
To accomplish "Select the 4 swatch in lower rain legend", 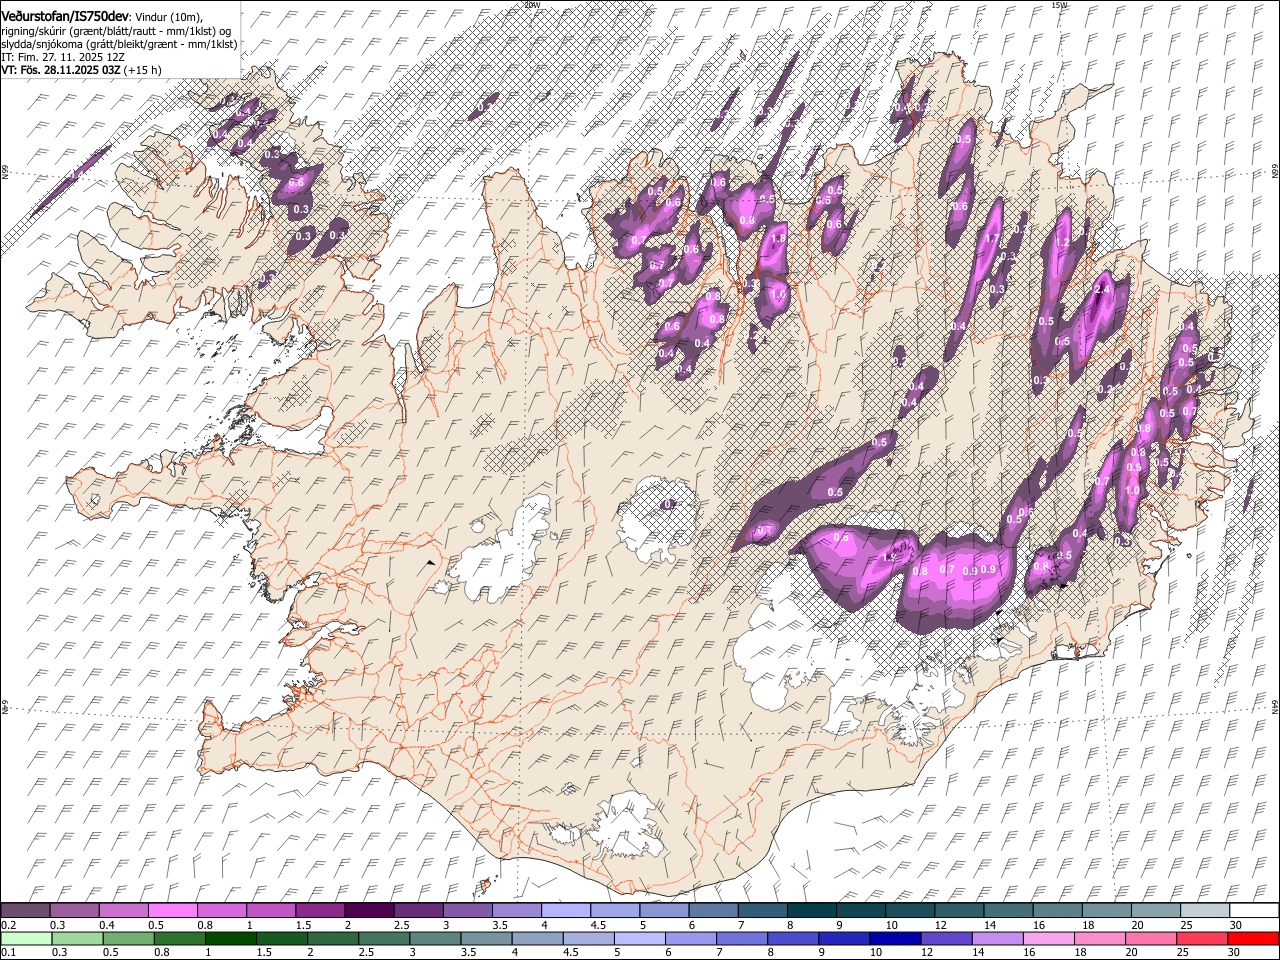I will click(538, 939).
